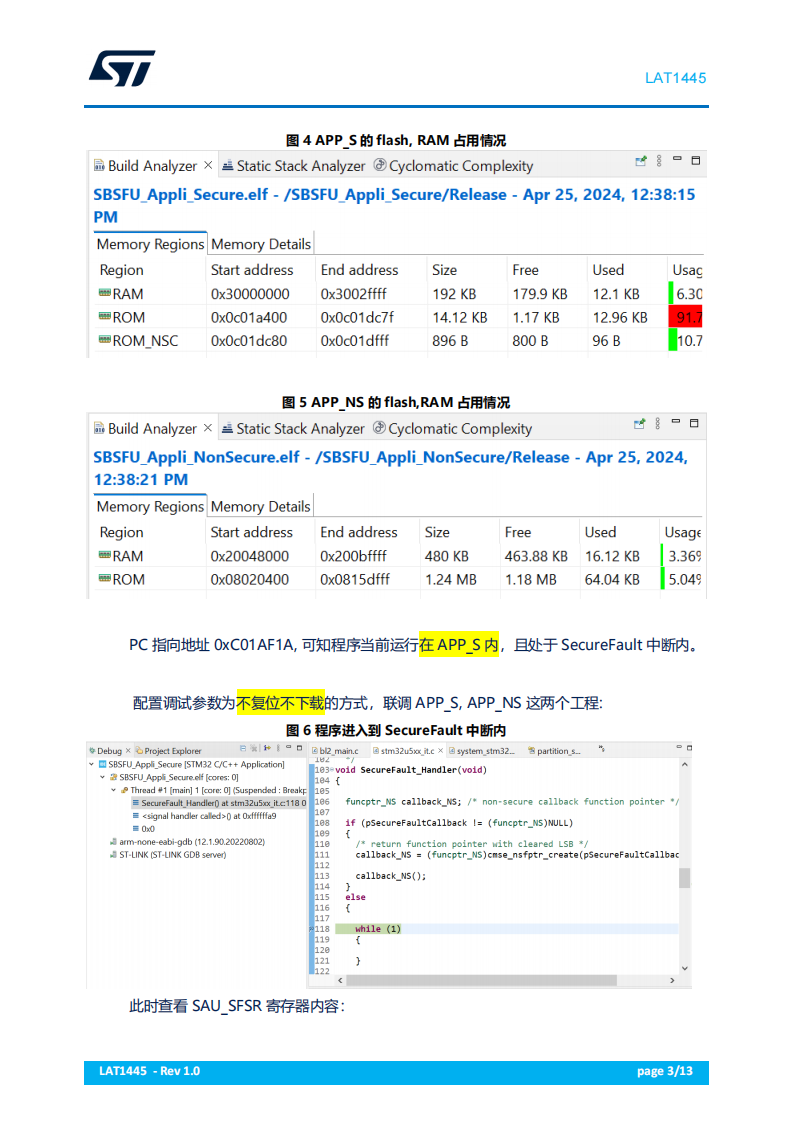793x1122 pixels.
Task: Click the export icon in the Figure 4 Build Analyzer toolbar
Action: [640, 161]
